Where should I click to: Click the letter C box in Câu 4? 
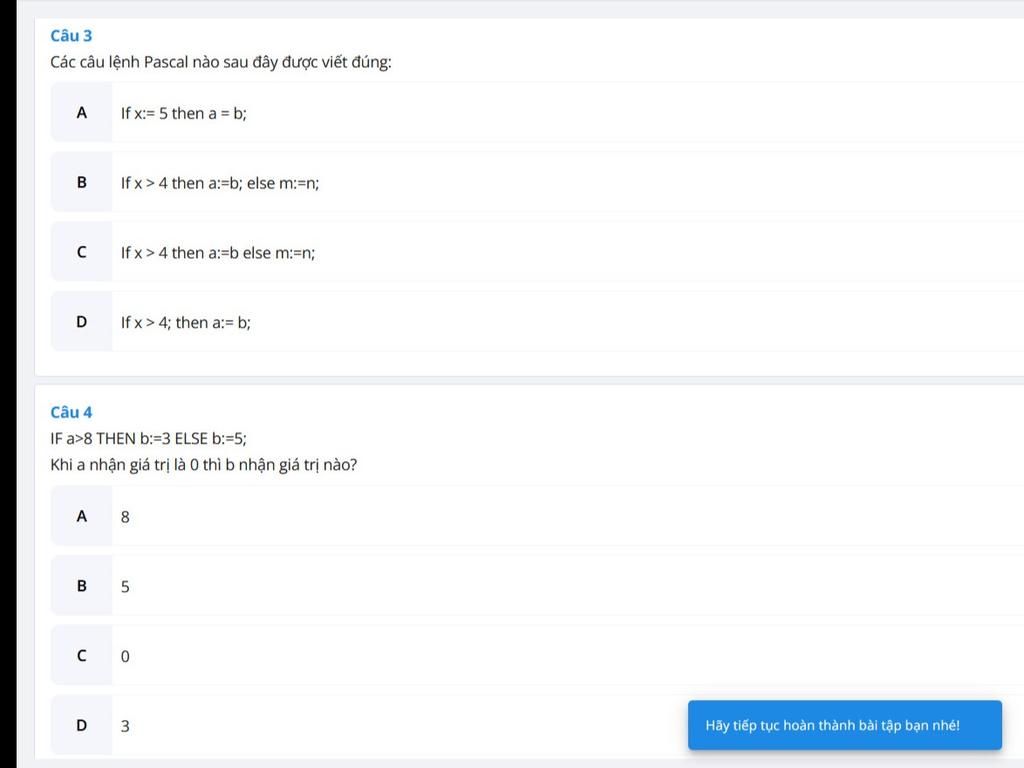tap(82, 655)
